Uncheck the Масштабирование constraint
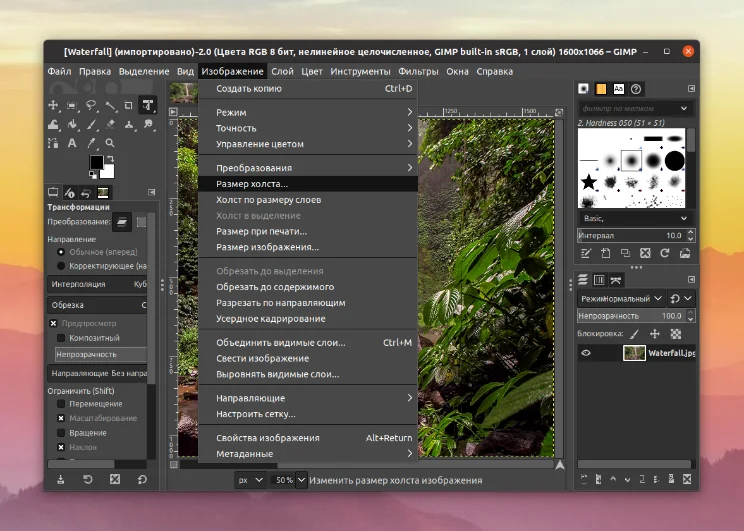 (x=61, y=418)
